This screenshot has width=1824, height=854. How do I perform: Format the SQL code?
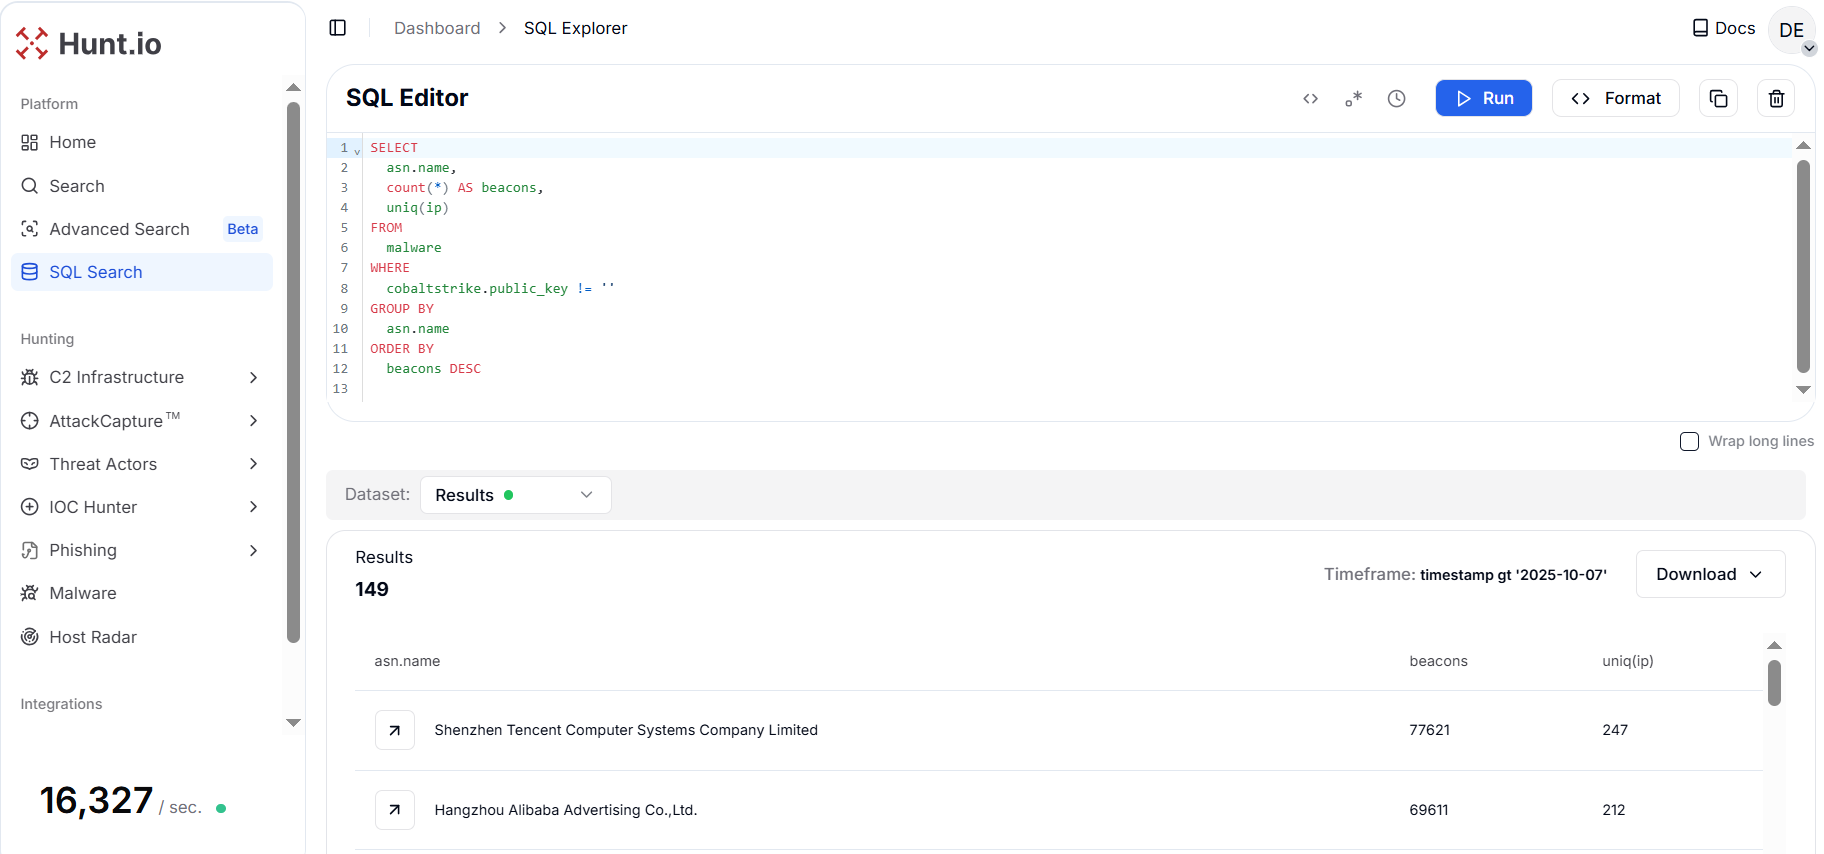click(x=1615, y=98)
